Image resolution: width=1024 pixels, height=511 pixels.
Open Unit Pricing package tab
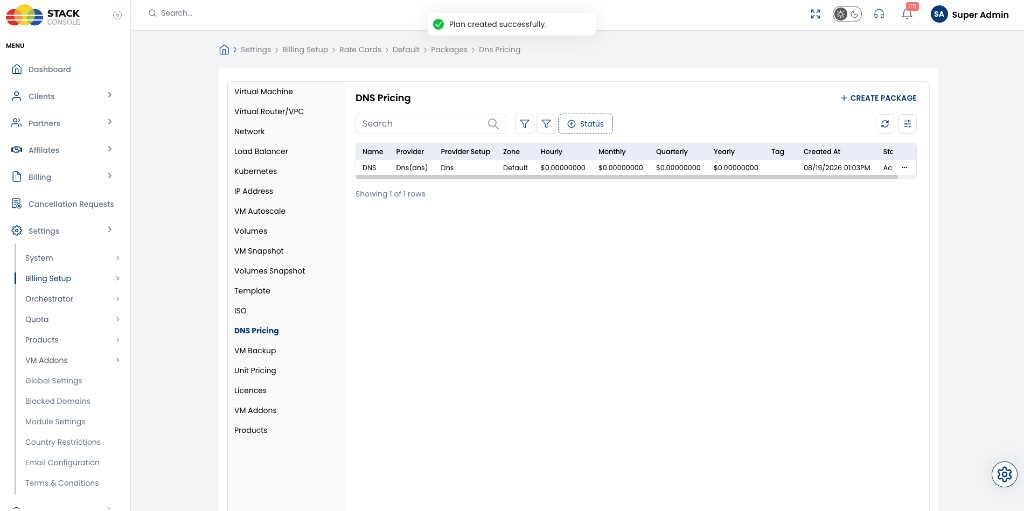(x=255, y=371)
